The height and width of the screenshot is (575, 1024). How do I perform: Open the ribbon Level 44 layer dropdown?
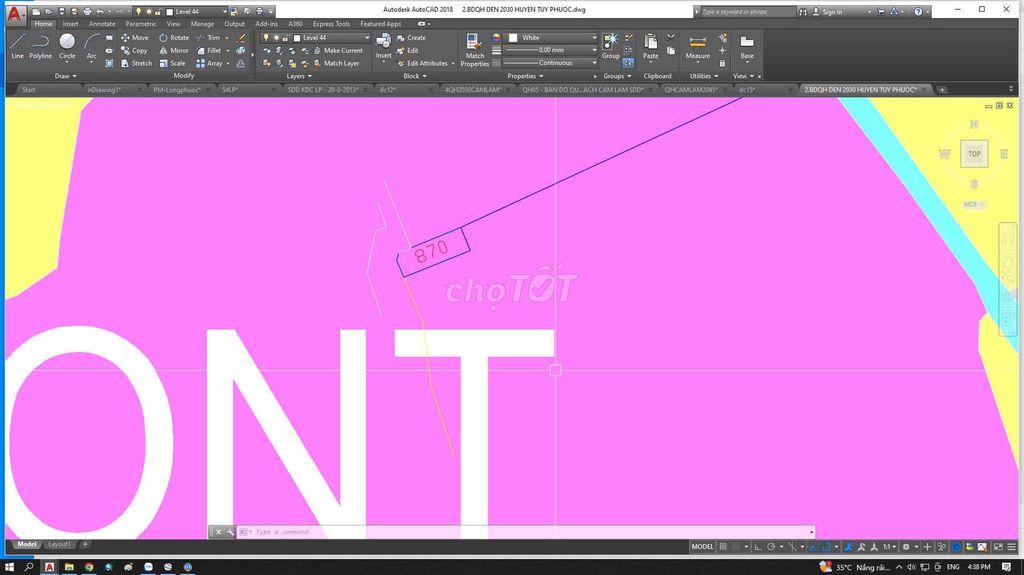(x=315, y=38)
